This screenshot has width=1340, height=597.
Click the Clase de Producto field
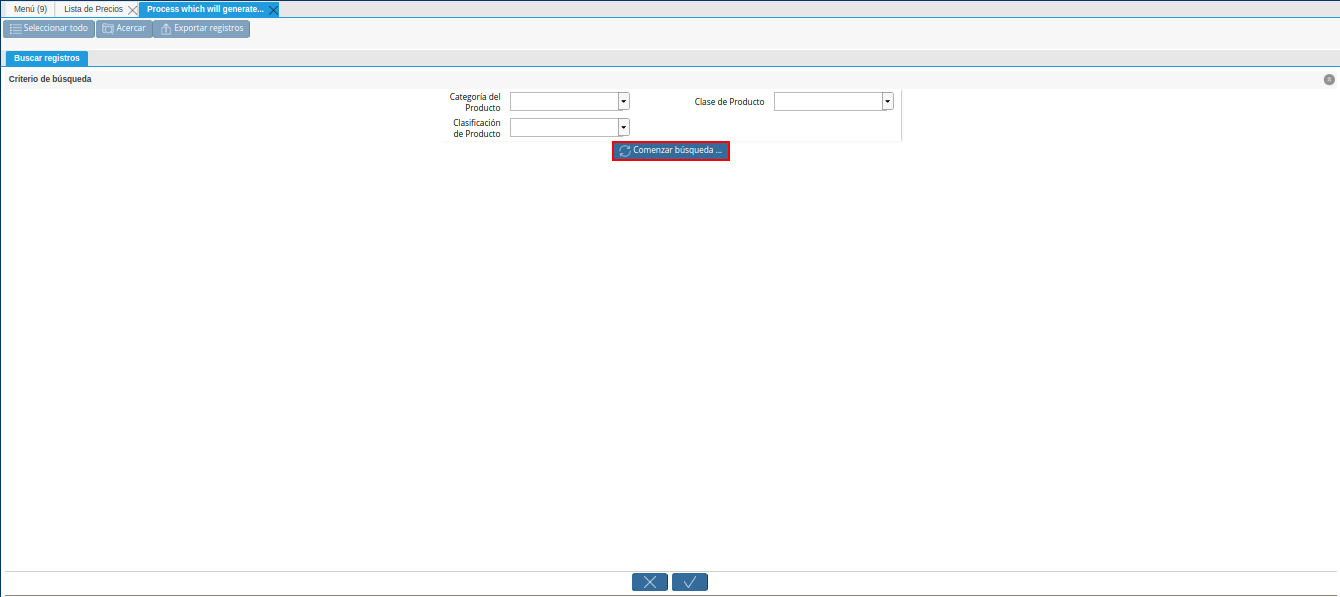point(828,102)
